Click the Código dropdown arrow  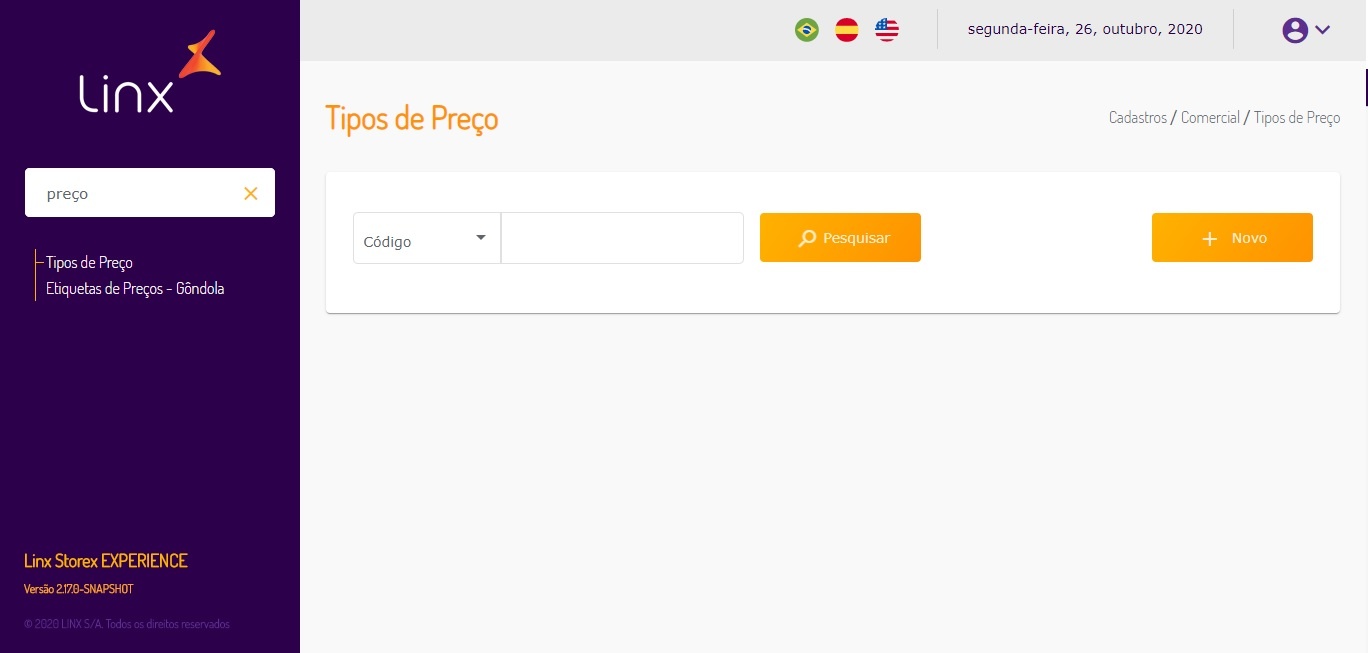click(x=481, y=238)
